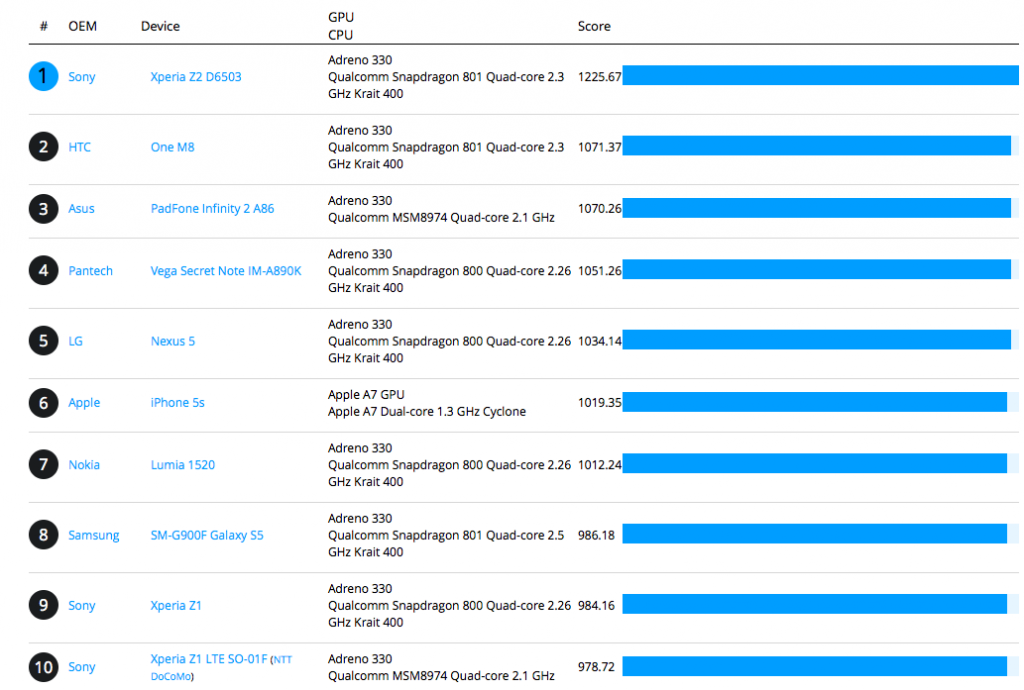The width and height of the screenshot is (1024, 690).
Task: Select the 1225.67 score value
Action: tap(600, 77)
